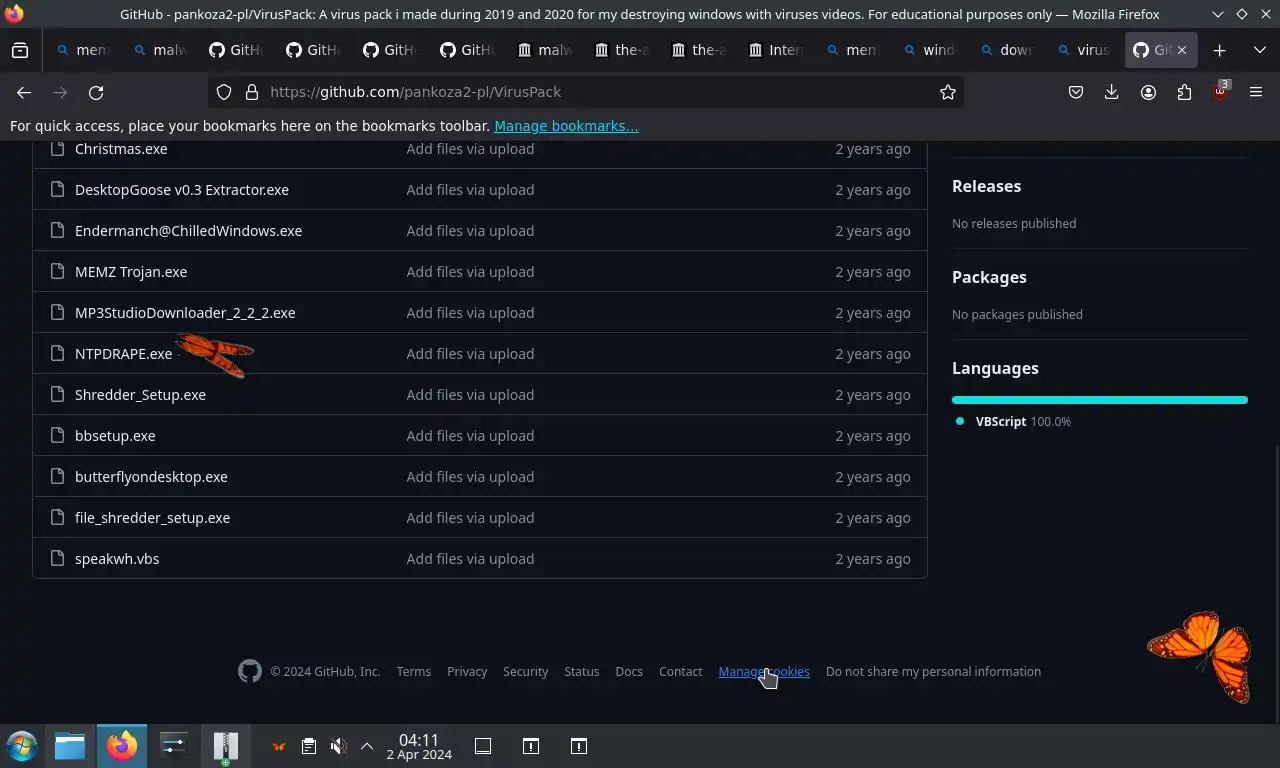Click the GitHub logo in page footer
1280x768 pixels.
[250, 671]
